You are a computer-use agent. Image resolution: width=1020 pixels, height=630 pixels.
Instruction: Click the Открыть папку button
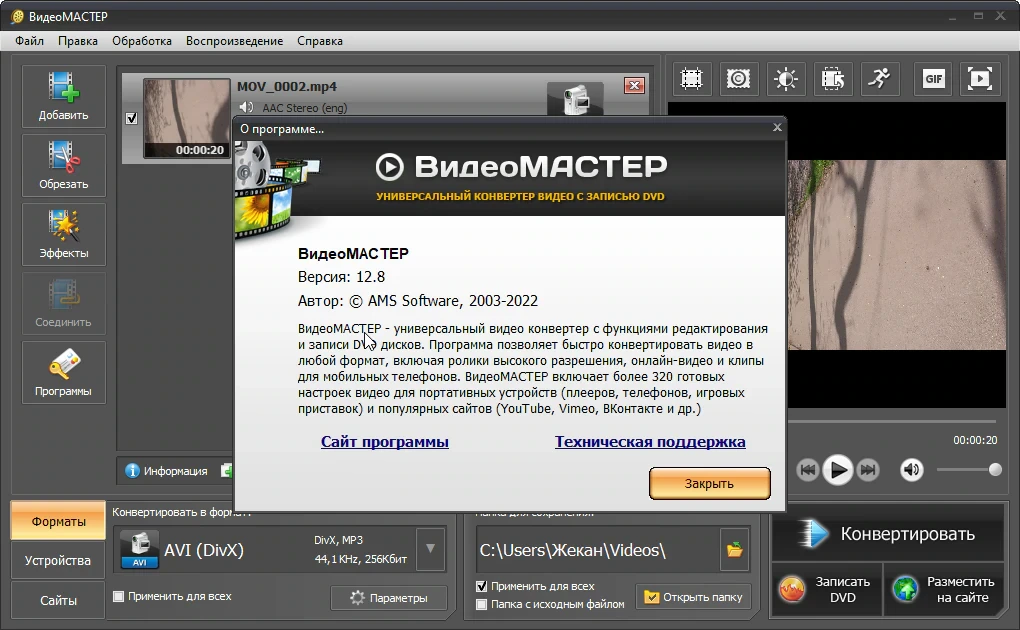coord(693,597)
